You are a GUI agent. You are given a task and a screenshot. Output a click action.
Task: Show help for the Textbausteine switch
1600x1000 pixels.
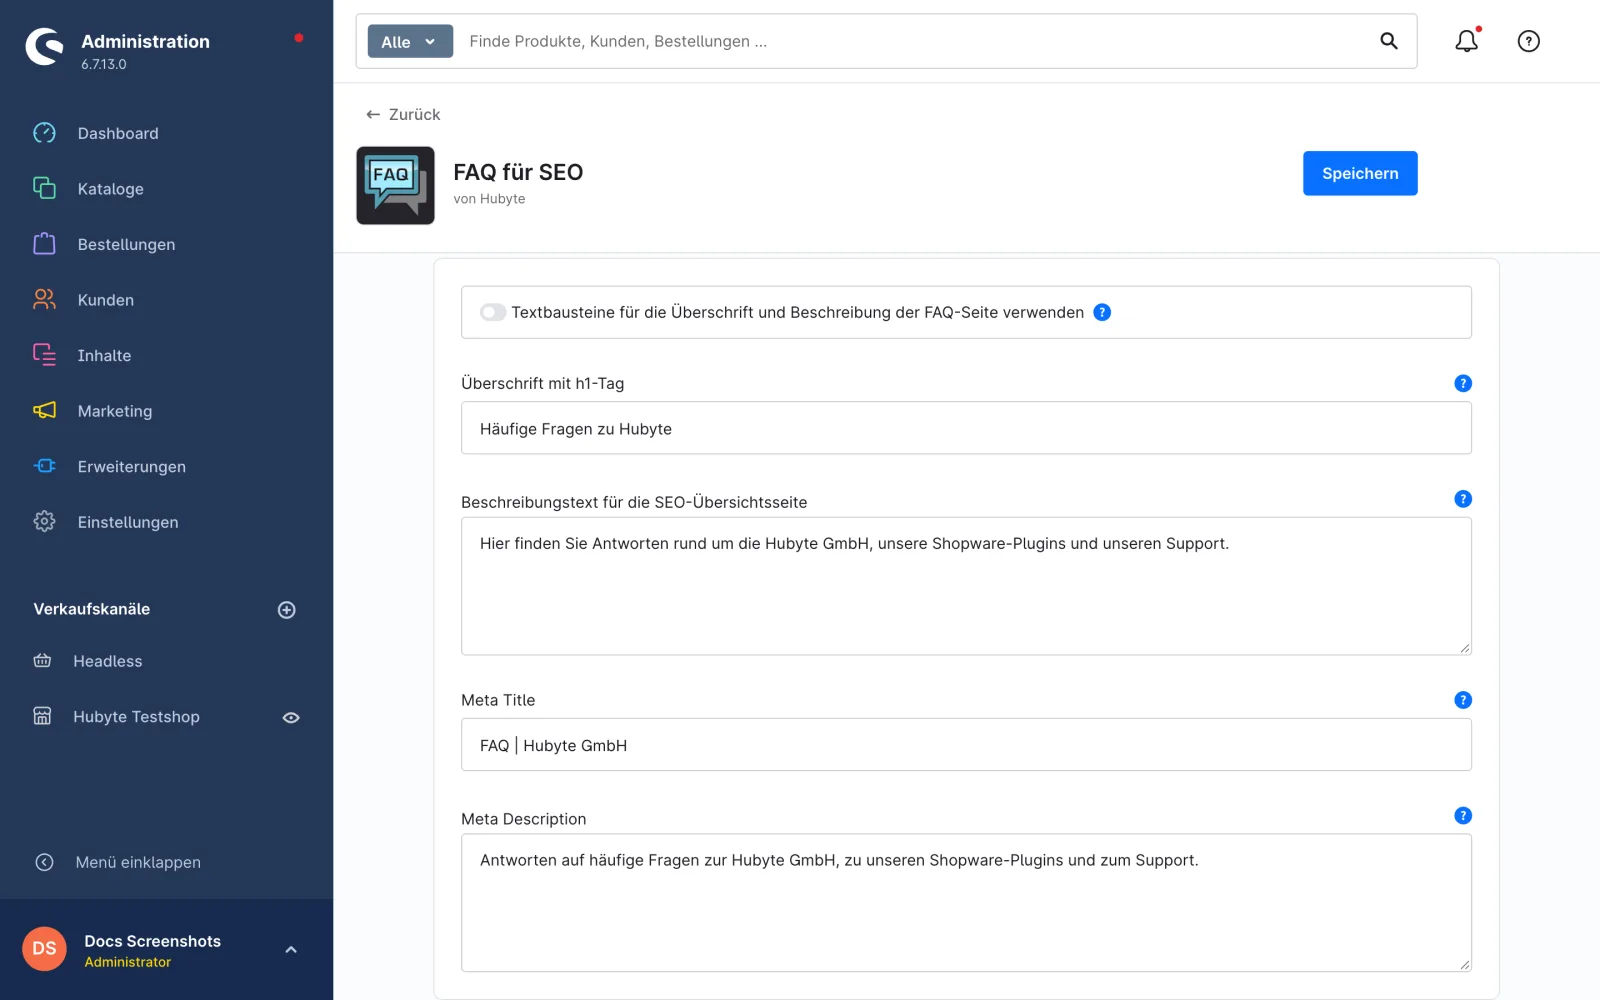click(1102, 312)
